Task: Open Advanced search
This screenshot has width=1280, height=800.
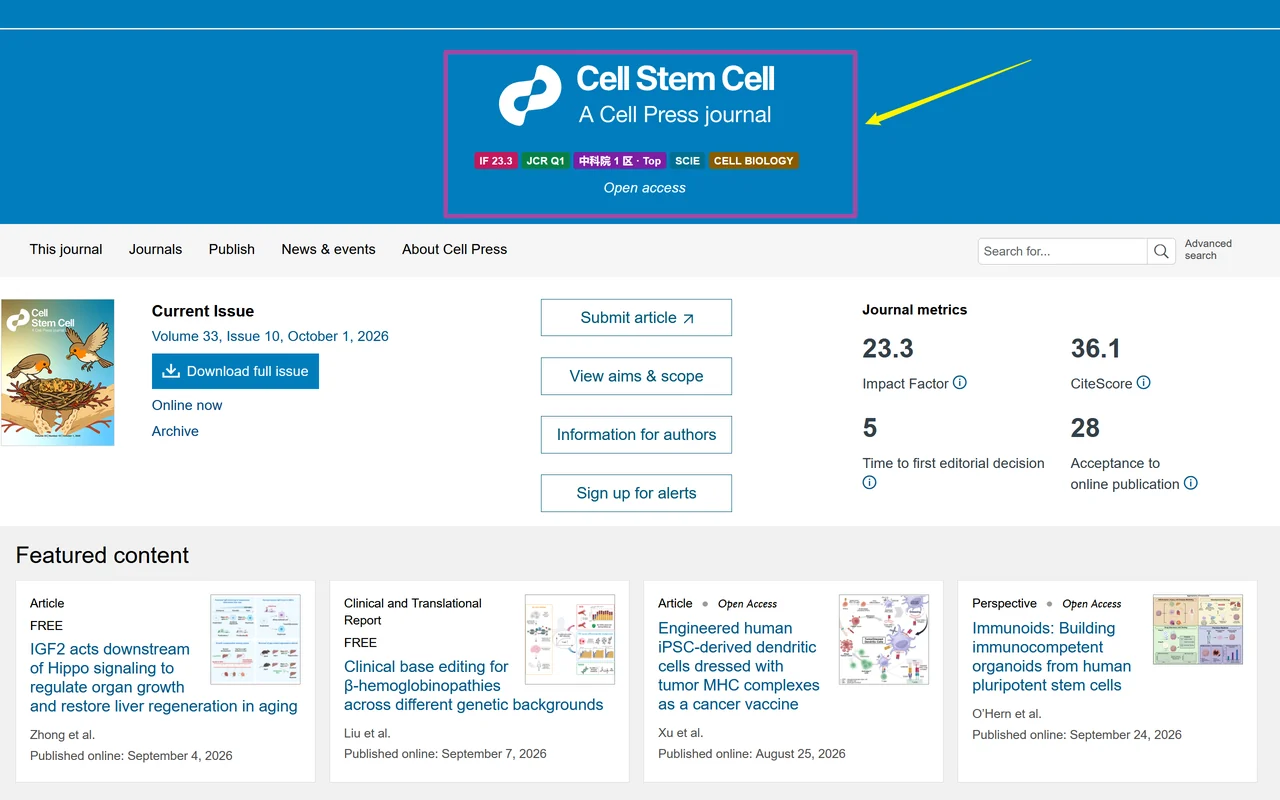Action: pos(1208,250)
